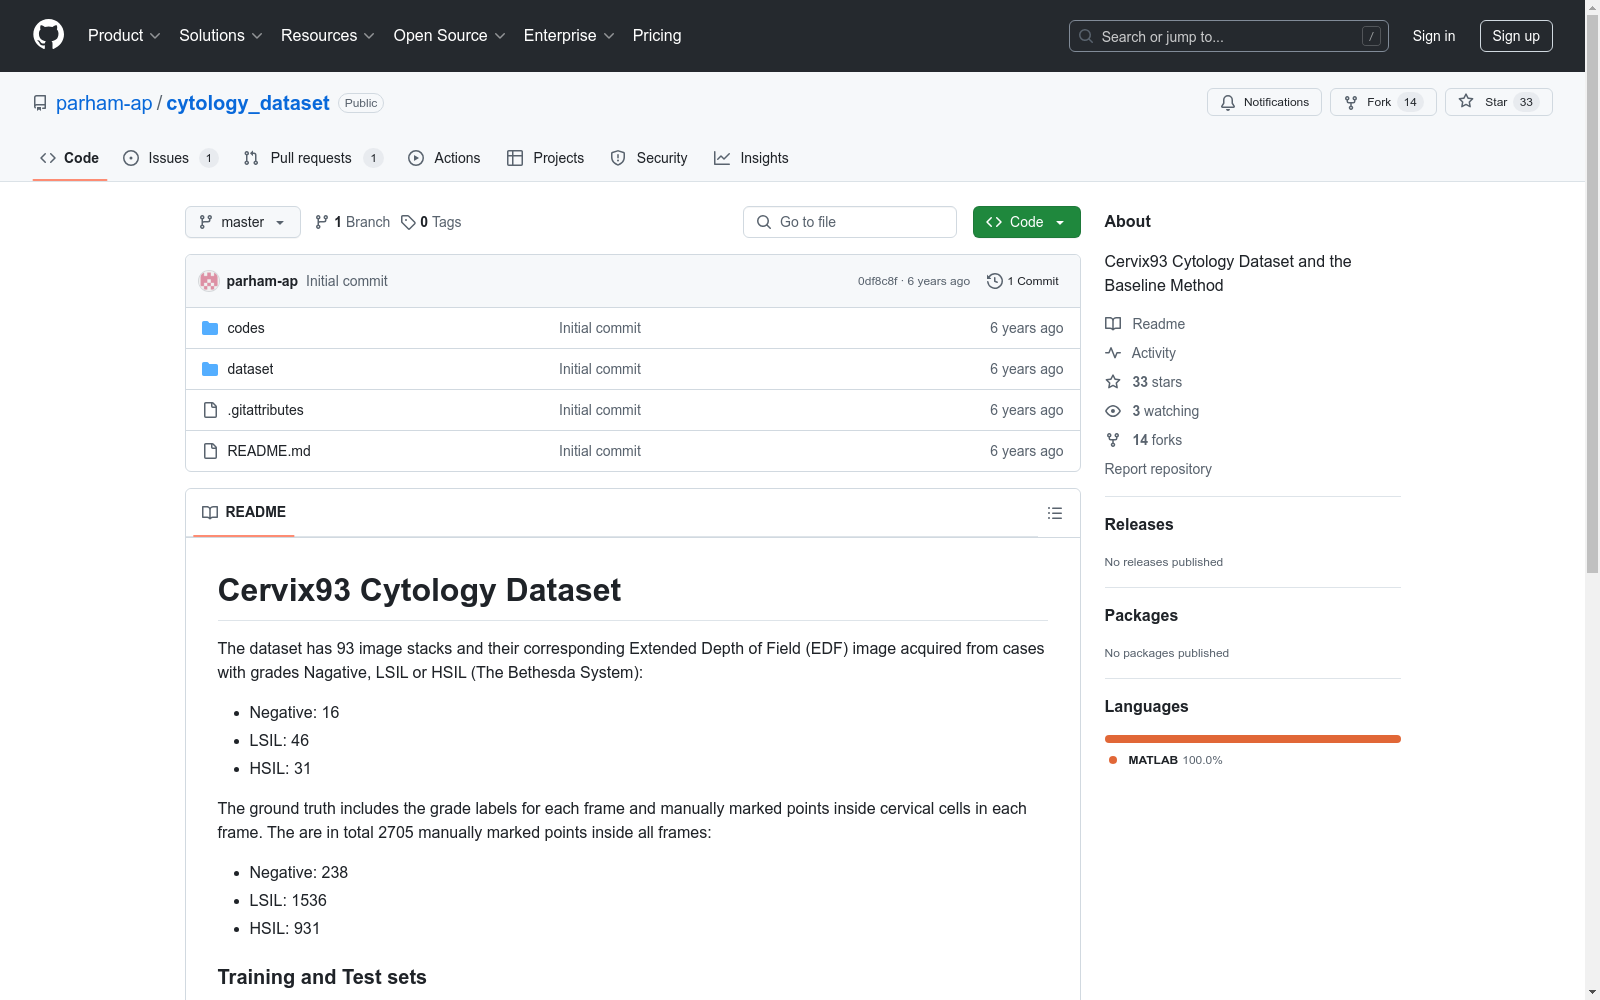Expand the Solutions menu
The width and height of the screenshot is (1600, 1000).
pos(221,35)
